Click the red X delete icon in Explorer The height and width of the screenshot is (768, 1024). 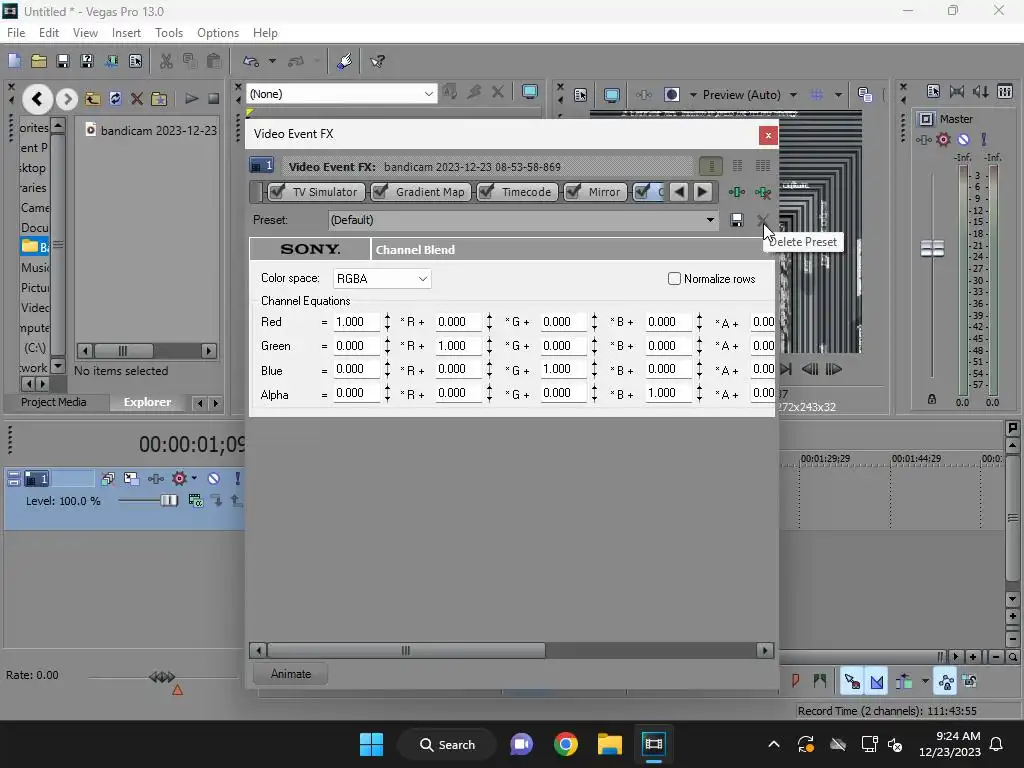tap(136, 99)
